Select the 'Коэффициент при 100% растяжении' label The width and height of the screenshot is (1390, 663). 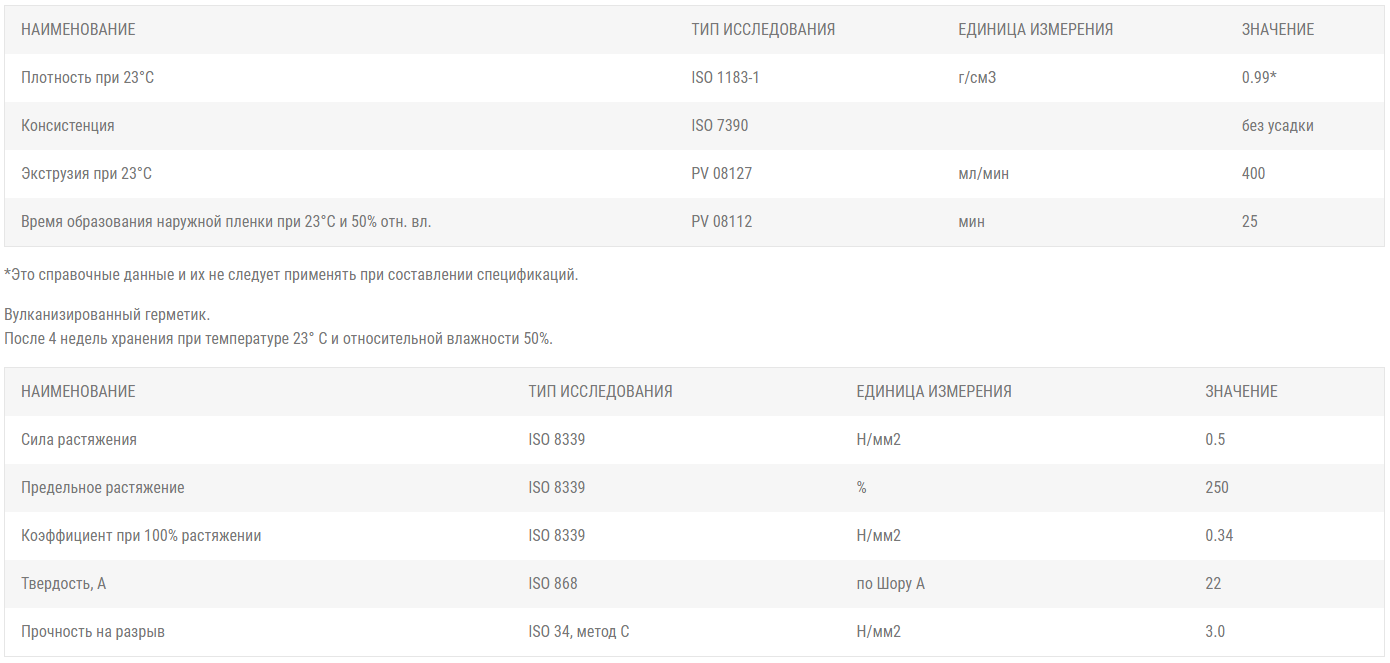point(141,536)
